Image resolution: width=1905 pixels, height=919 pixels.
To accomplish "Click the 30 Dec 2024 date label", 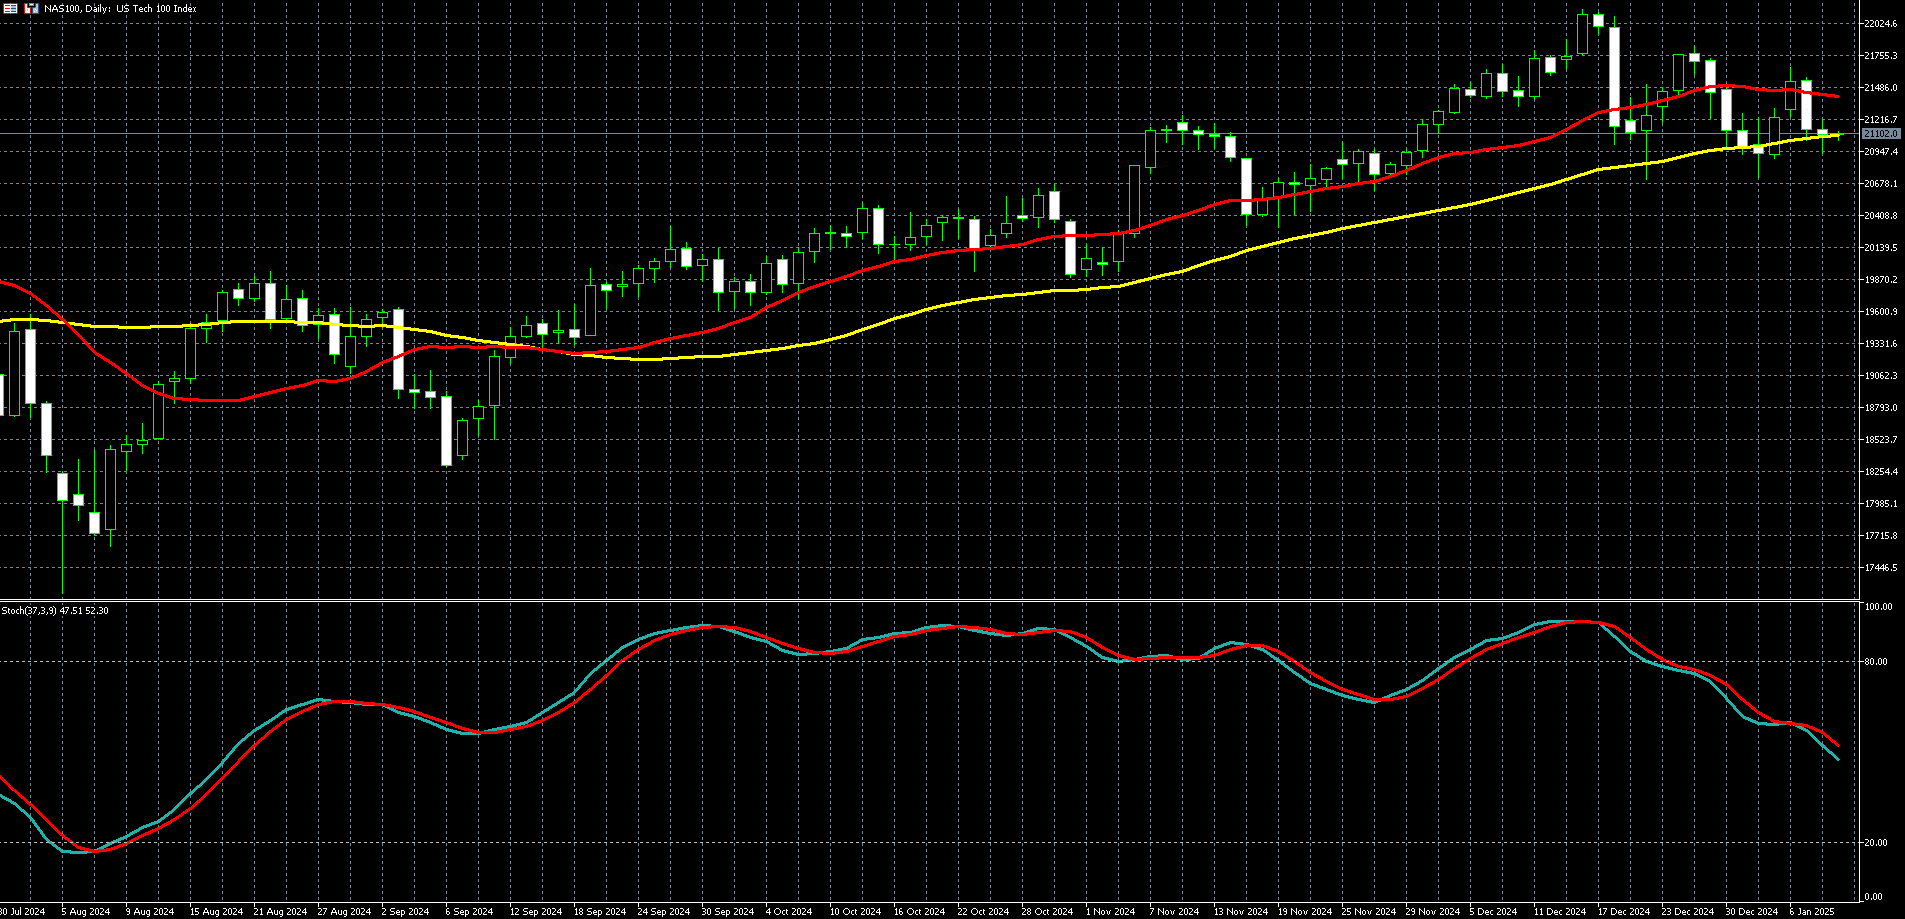I will tap(1752, 912).
